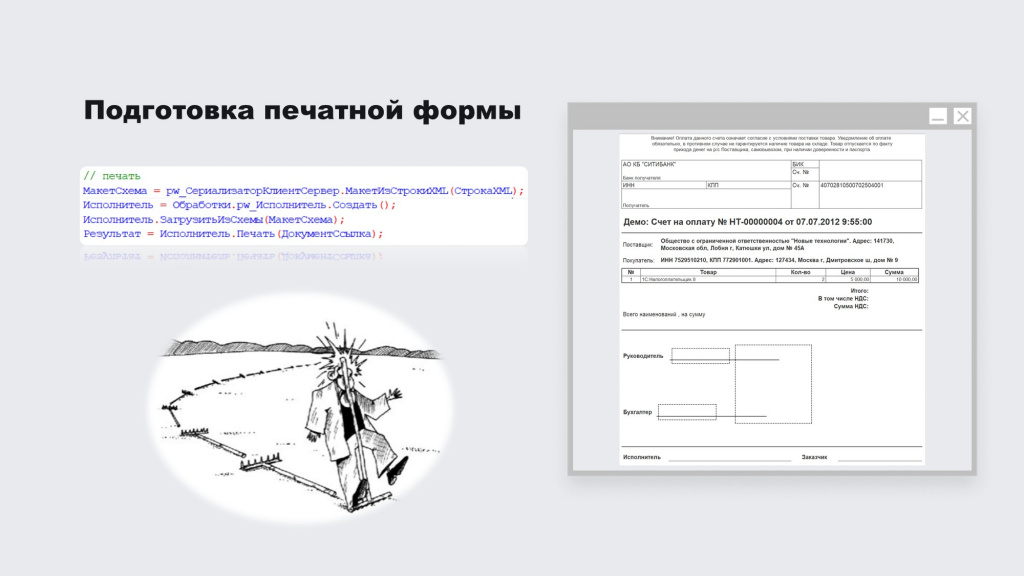Click the "Сумма НДС:" label
The width and height of the screenshot is (1024, 576).
851,306
